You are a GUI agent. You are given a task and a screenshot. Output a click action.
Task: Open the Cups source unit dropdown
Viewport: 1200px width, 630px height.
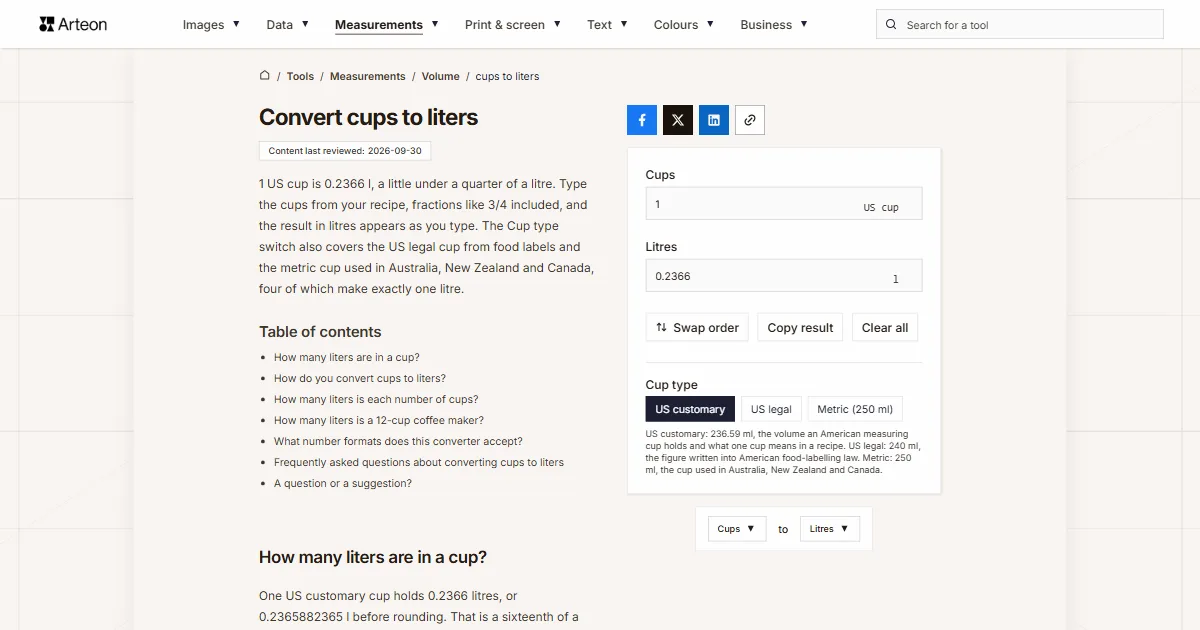click(x=737, y=529)
